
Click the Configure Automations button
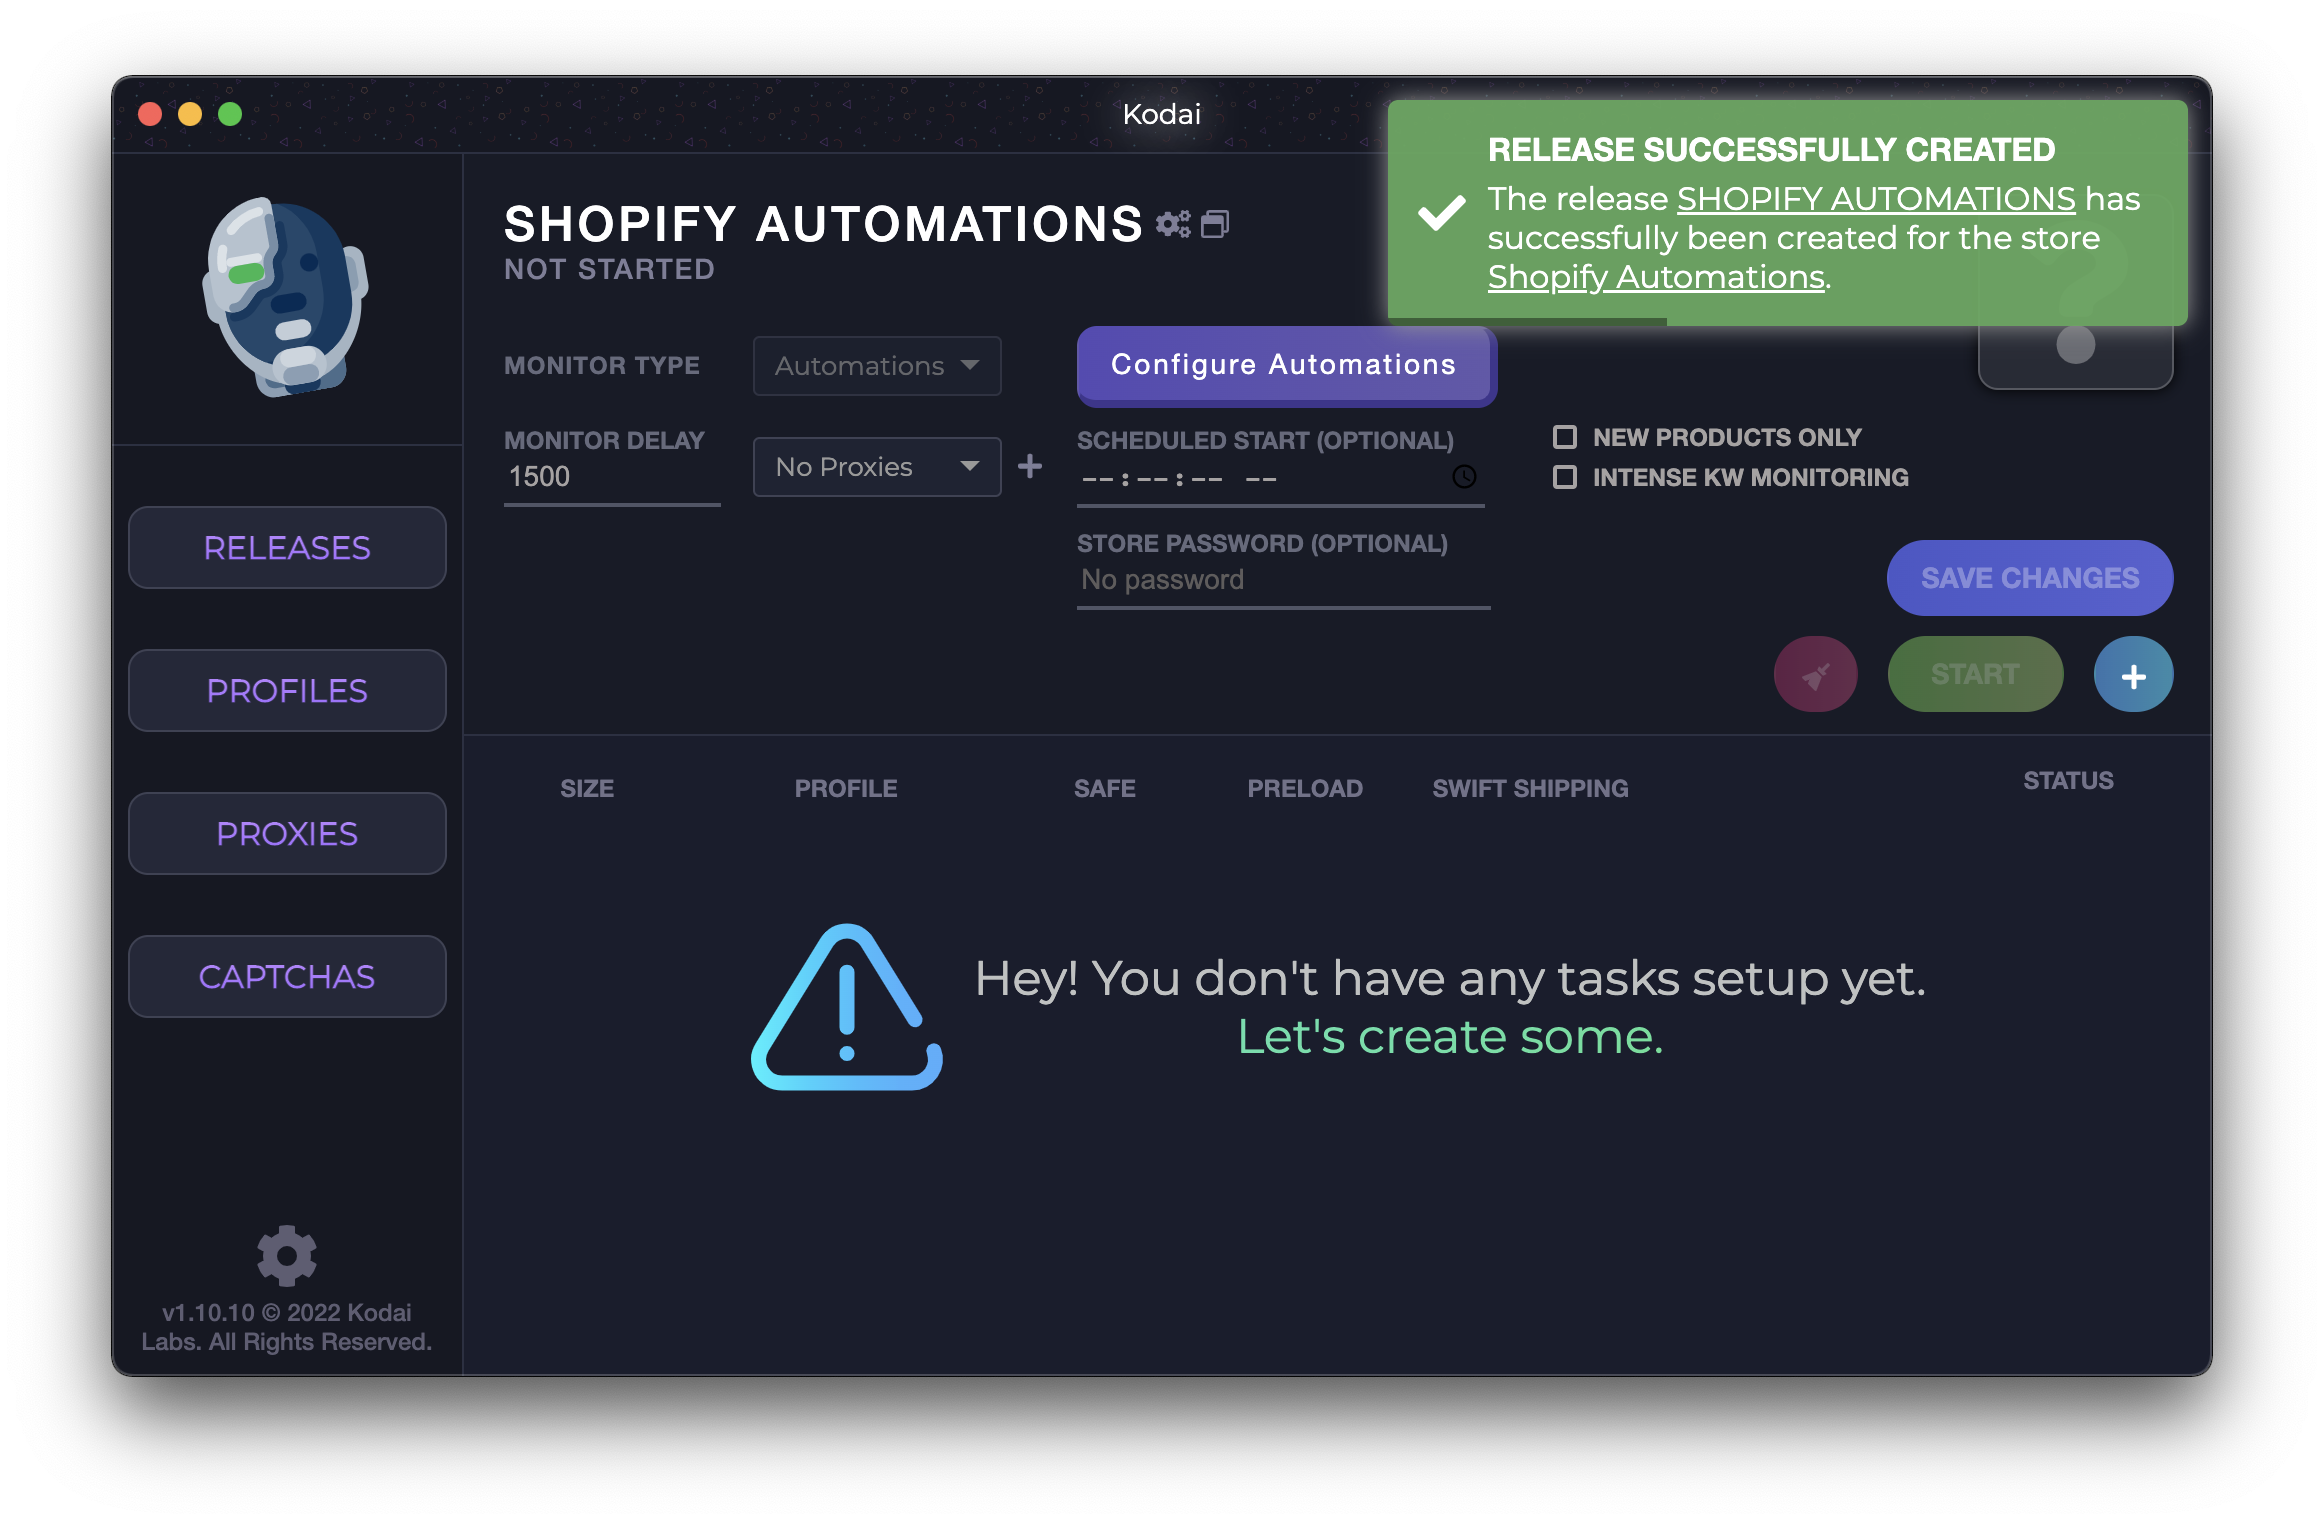click(1286, 365)
